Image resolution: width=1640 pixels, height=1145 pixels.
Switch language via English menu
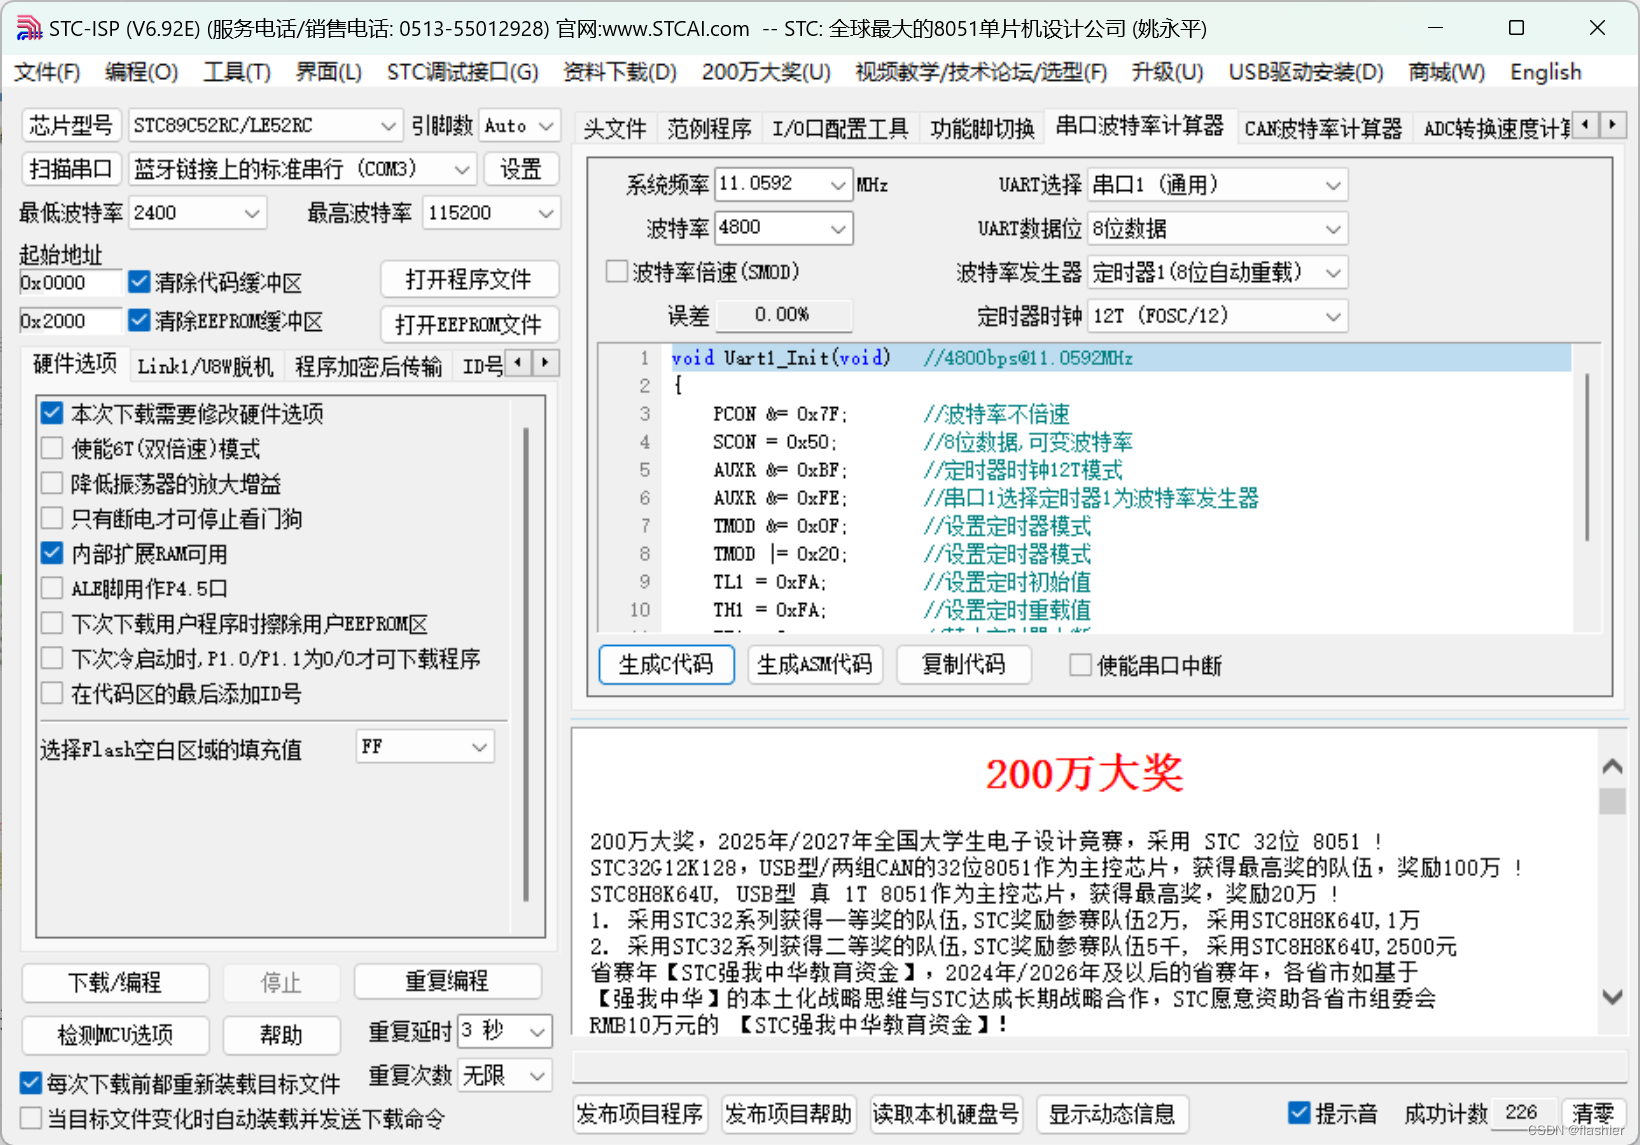point(1545,72)
